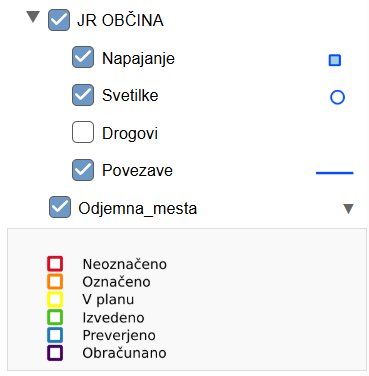Toggle the JR OBČINA group checkbox
Image resolution: width=369 pixels, height=376 pixels.
tap(59, 20)
